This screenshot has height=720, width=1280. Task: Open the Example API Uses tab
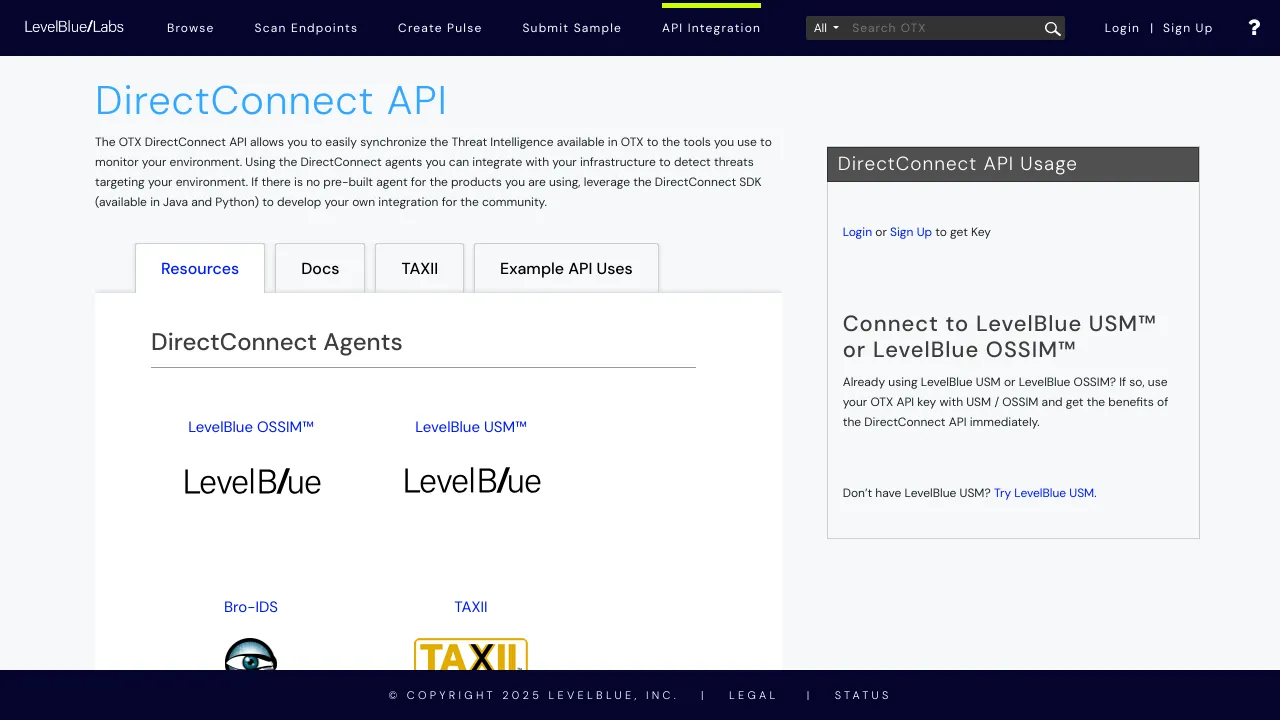pyautogui.click(x=566, y=268)
